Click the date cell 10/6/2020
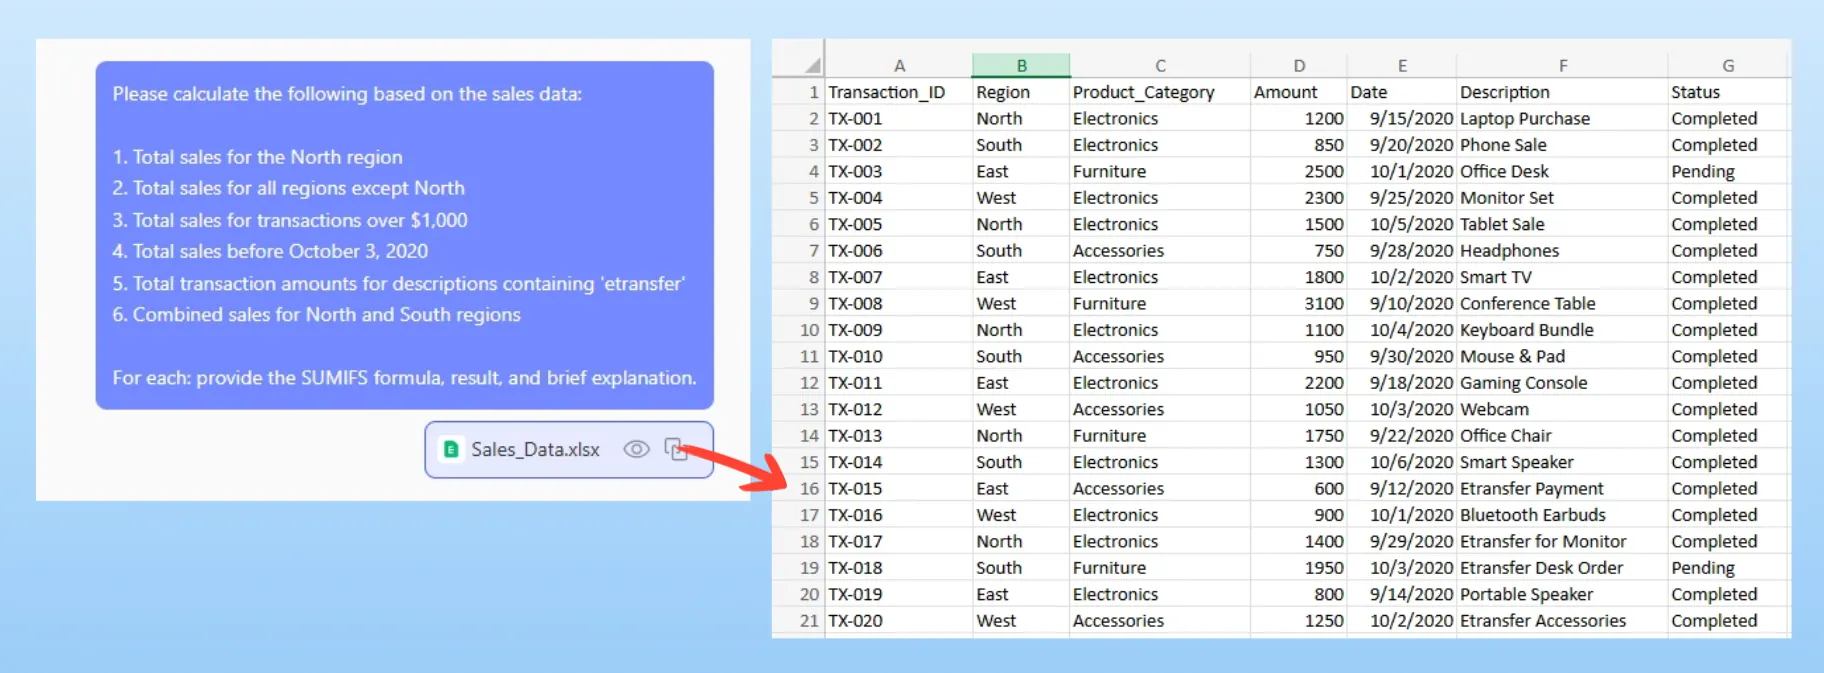Viewport: 1824px width, 673px height. (1411, 462)
